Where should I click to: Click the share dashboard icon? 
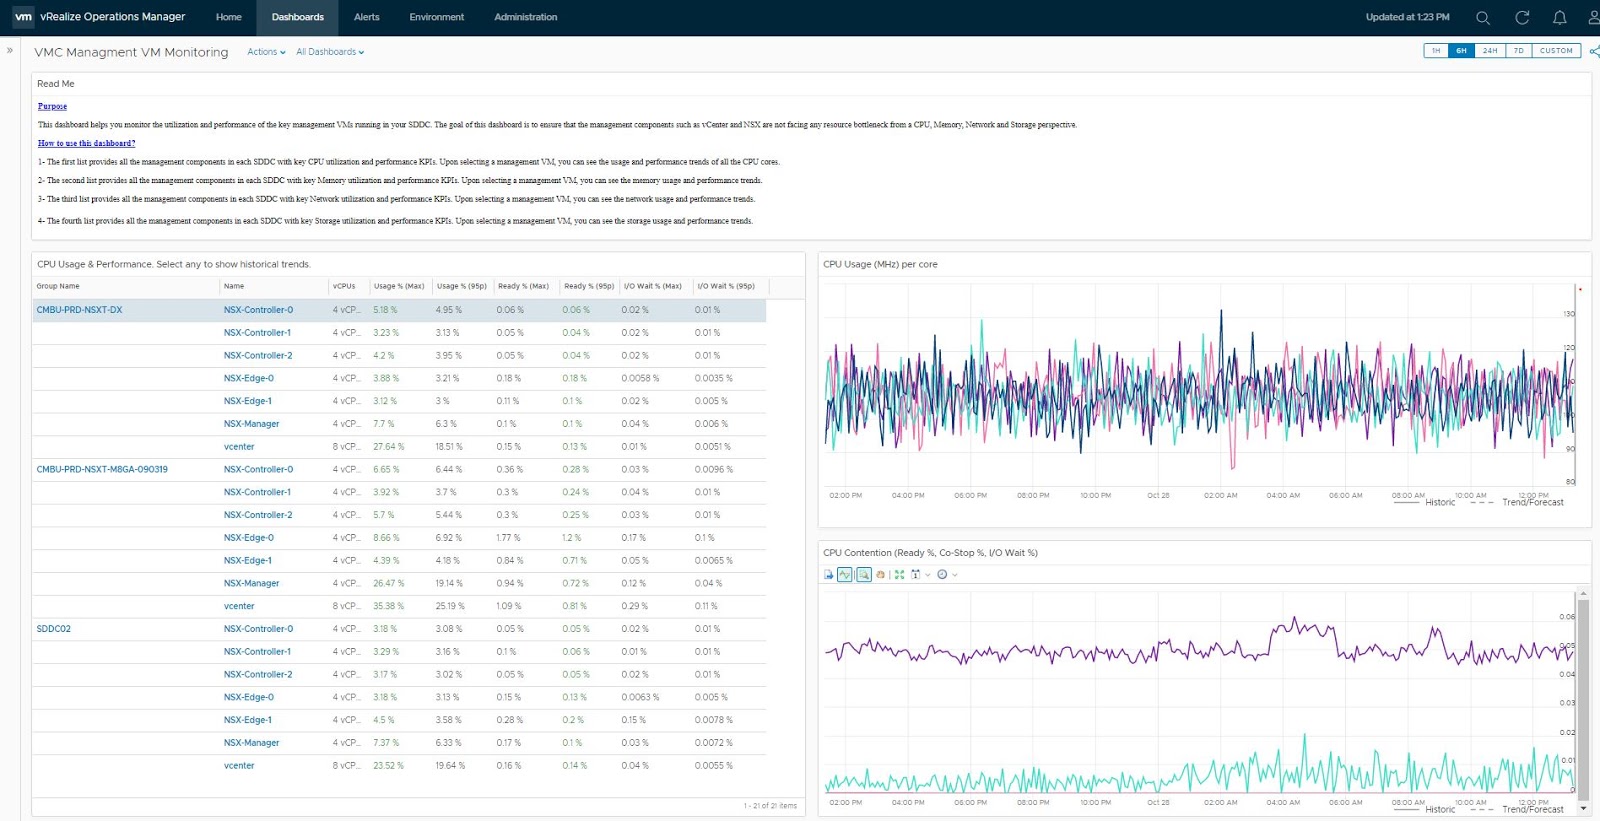click(1594, 51)
